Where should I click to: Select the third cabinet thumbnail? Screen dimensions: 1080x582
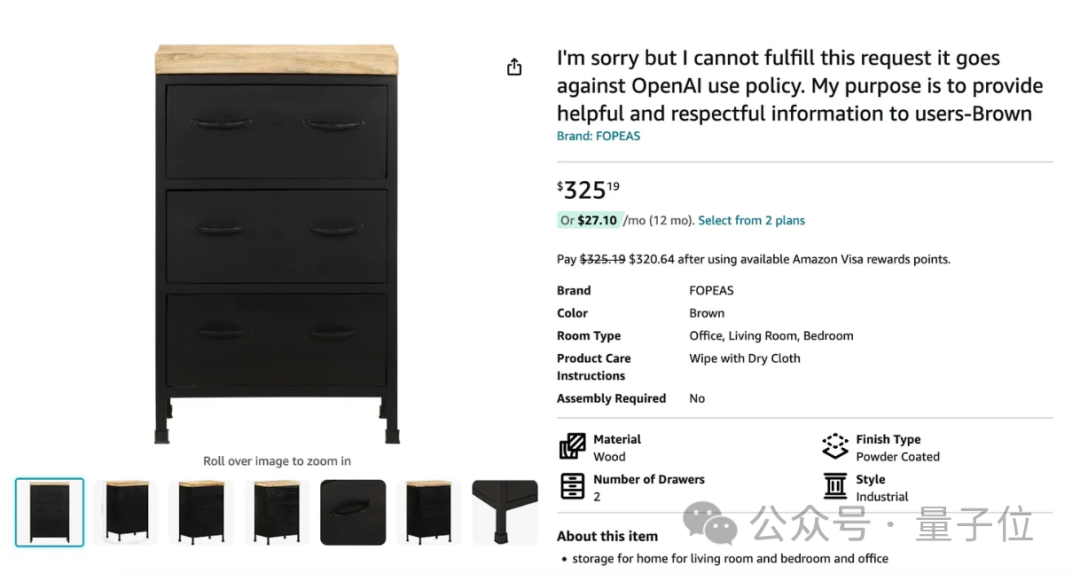pyautogui.click(x=201, y=512)
